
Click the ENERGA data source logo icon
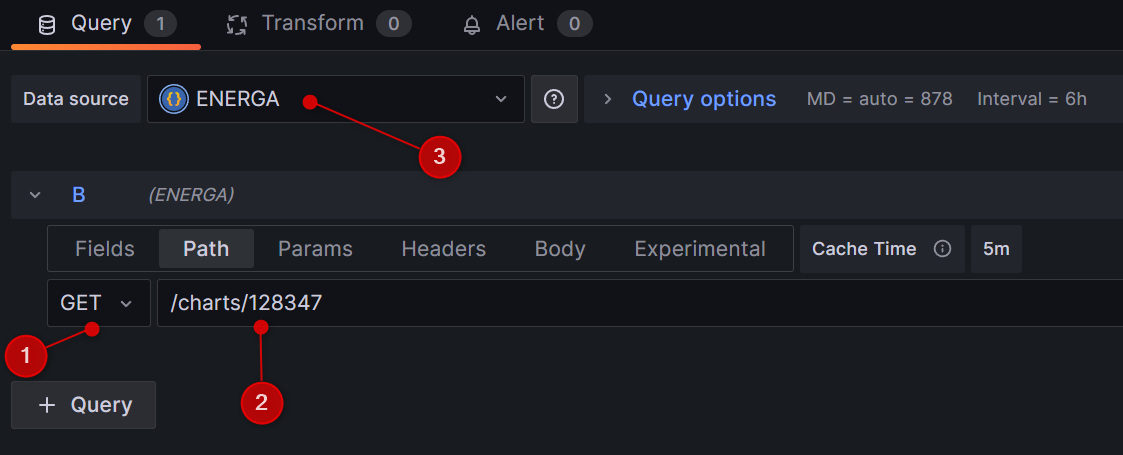pyautogui.click(x=174, y=99)
